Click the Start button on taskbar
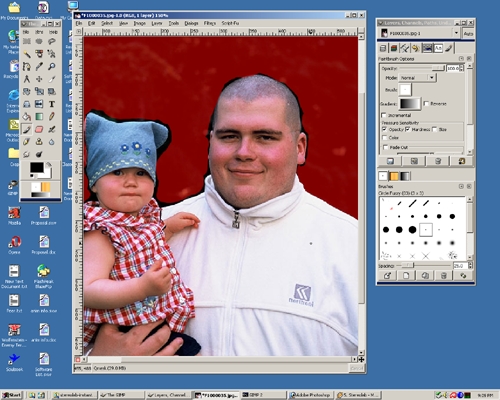This screenshot has width=500, height=400. (12, 395)
